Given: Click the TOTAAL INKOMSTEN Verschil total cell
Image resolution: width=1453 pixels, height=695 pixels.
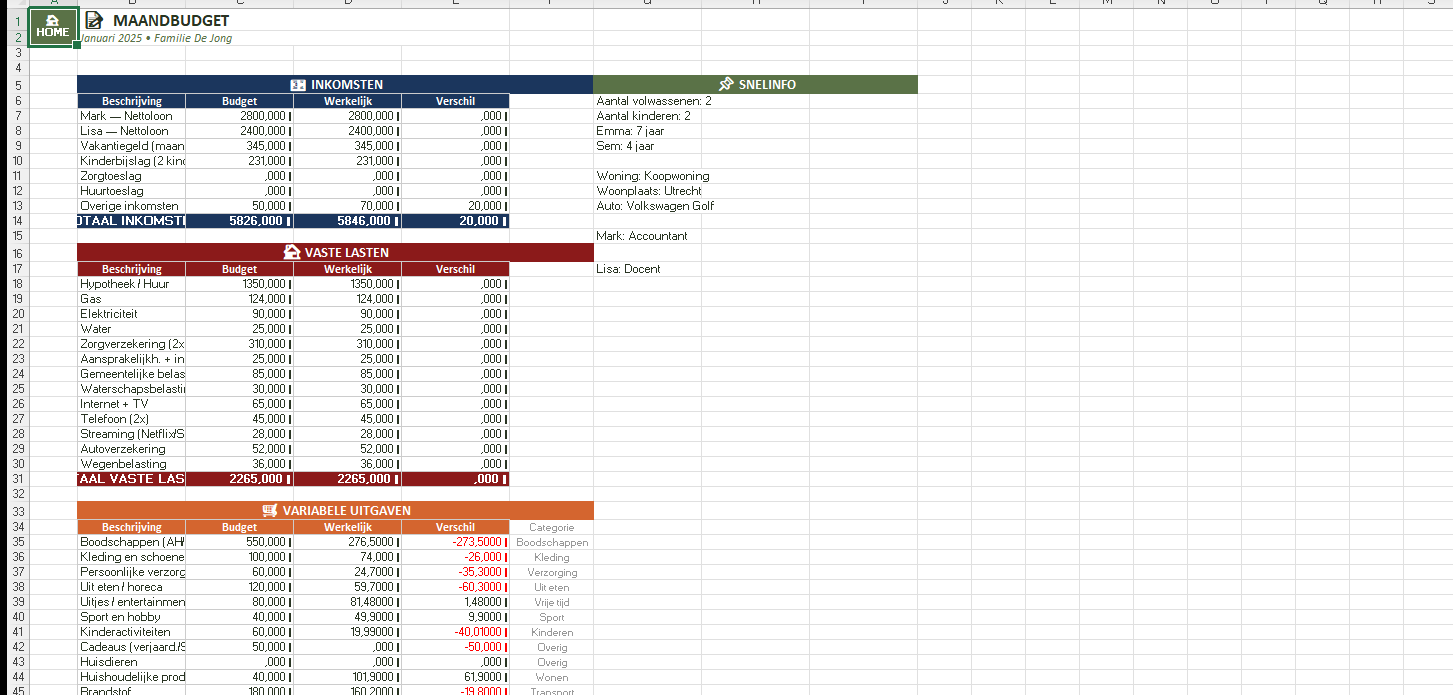Looking at the screenshot, I should click(455, 221).
